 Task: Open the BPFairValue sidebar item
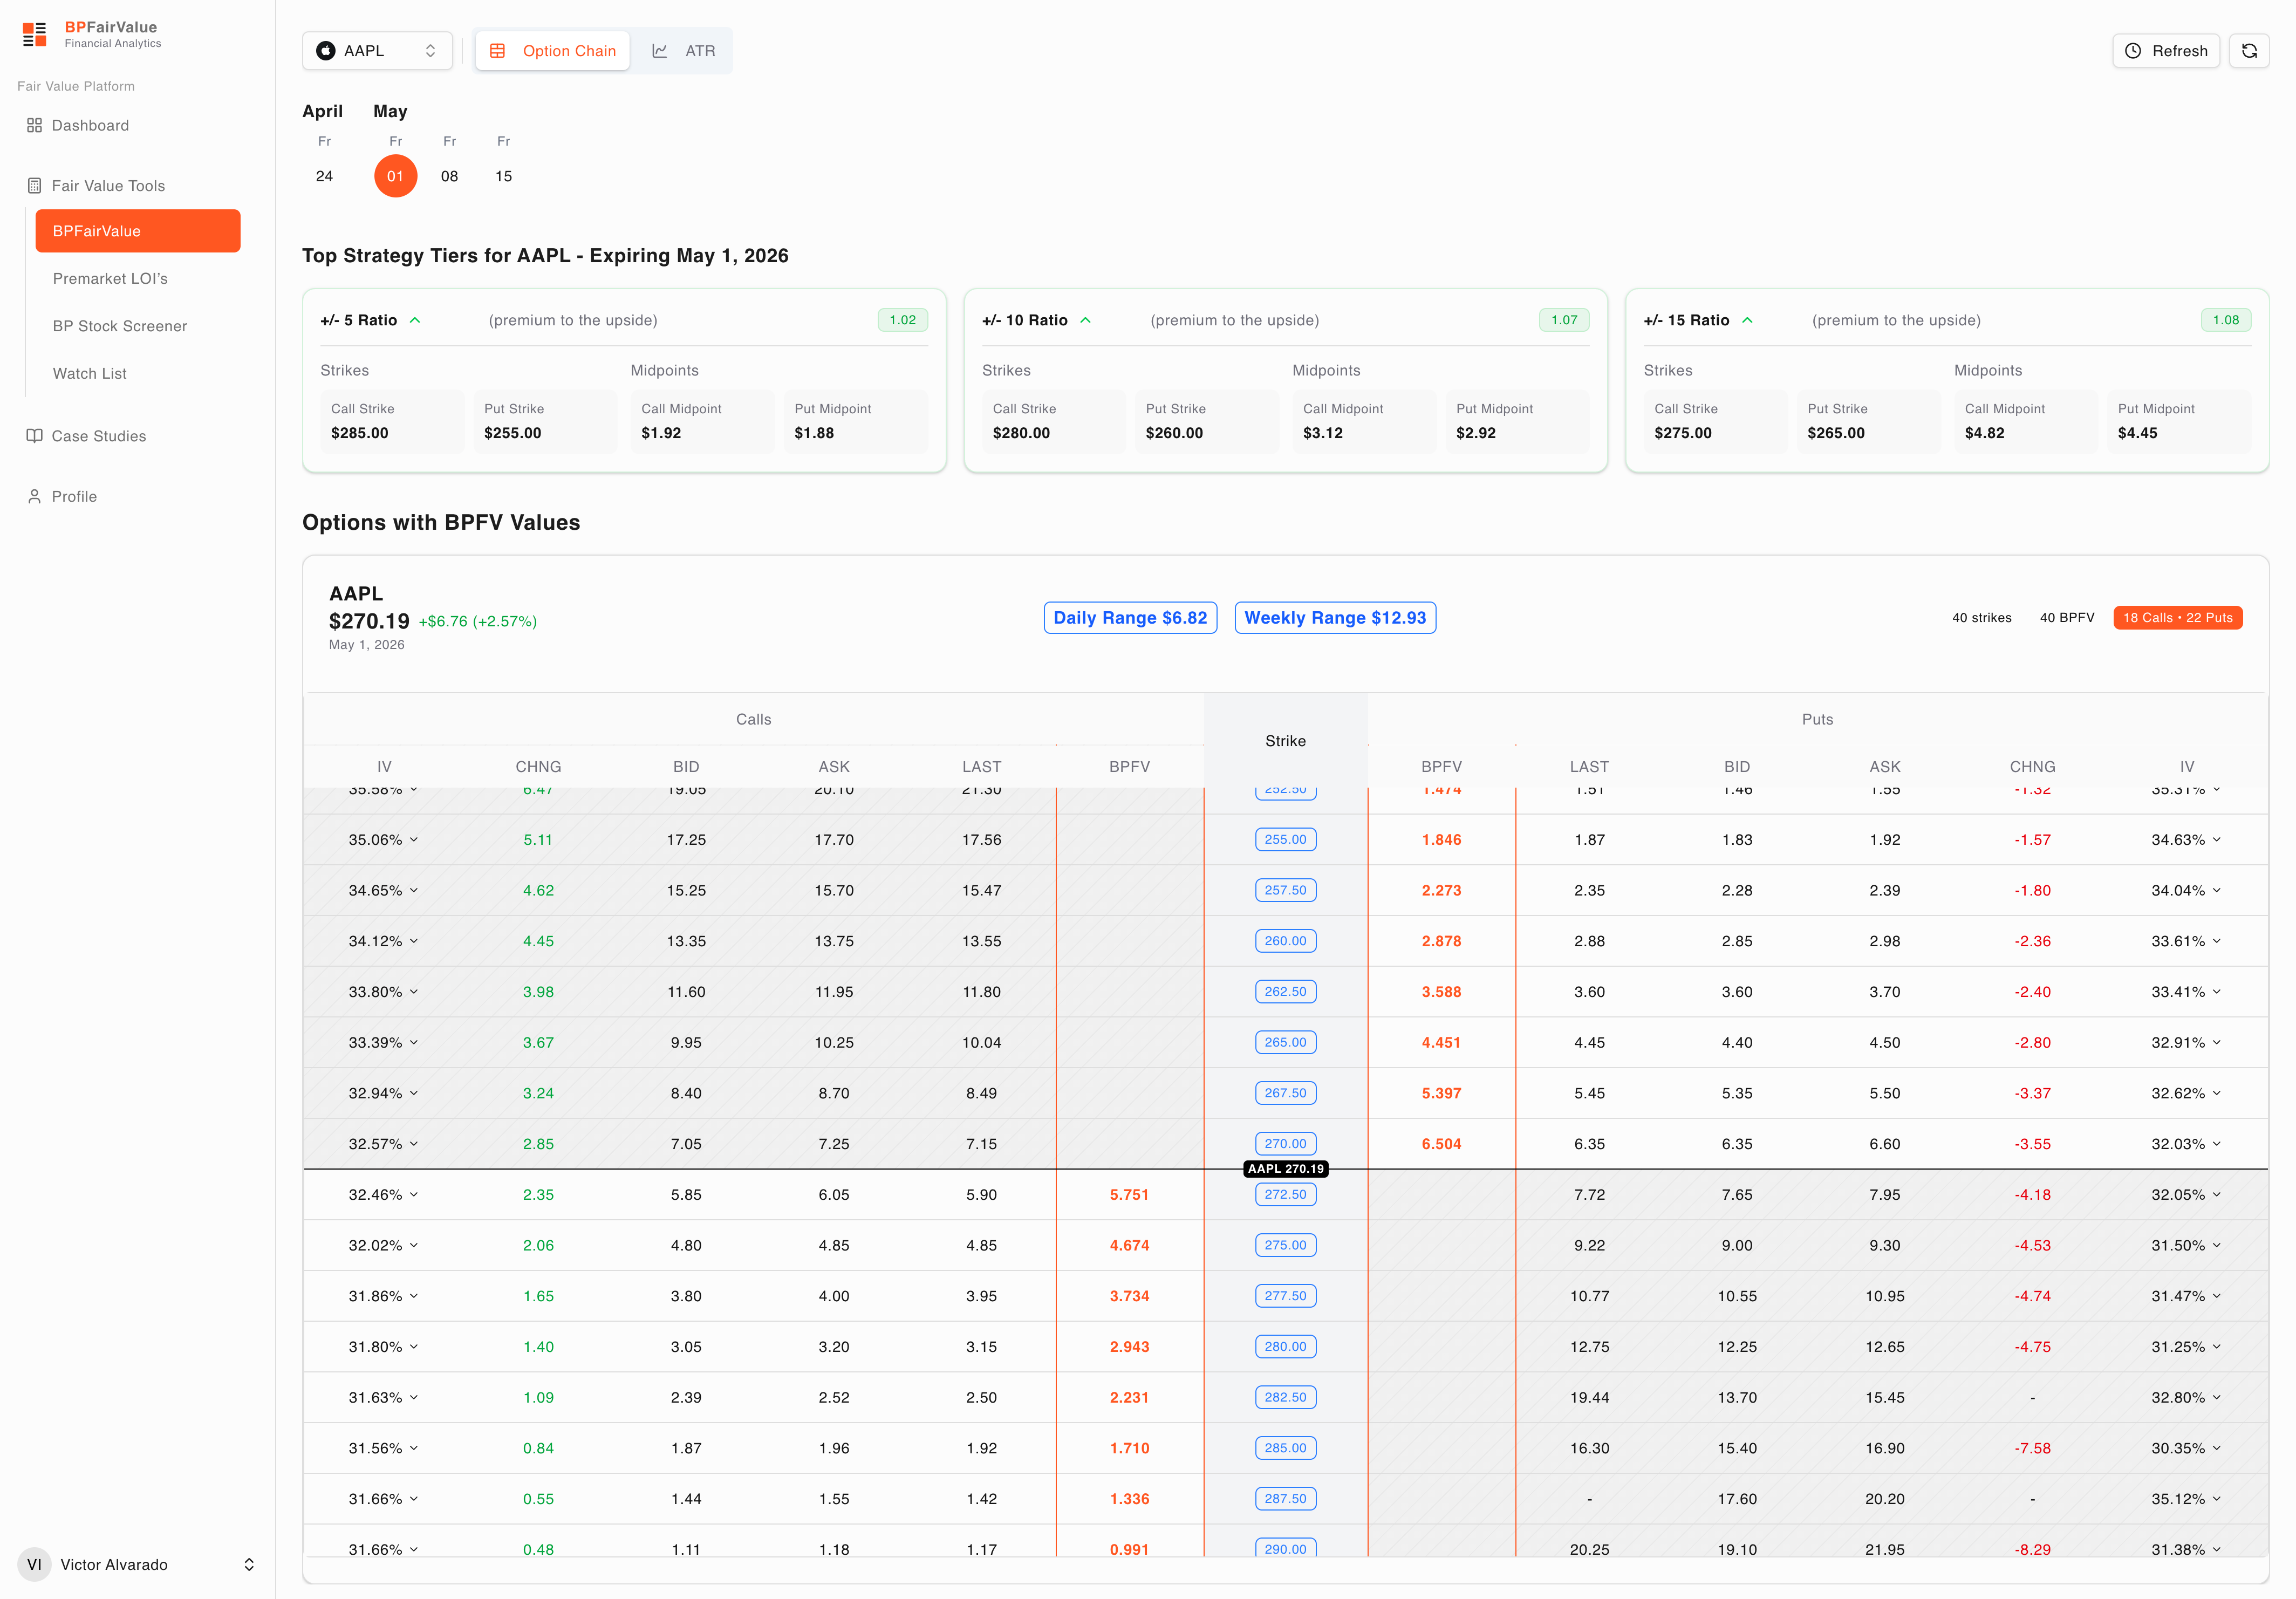click(138, 231)
